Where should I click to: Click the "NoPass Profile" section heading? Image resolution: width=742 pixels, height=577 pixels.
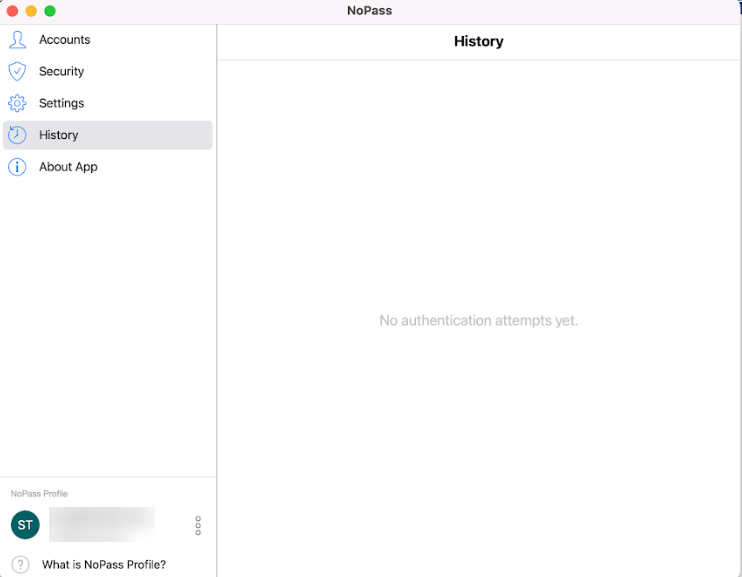tap(39, 494)
